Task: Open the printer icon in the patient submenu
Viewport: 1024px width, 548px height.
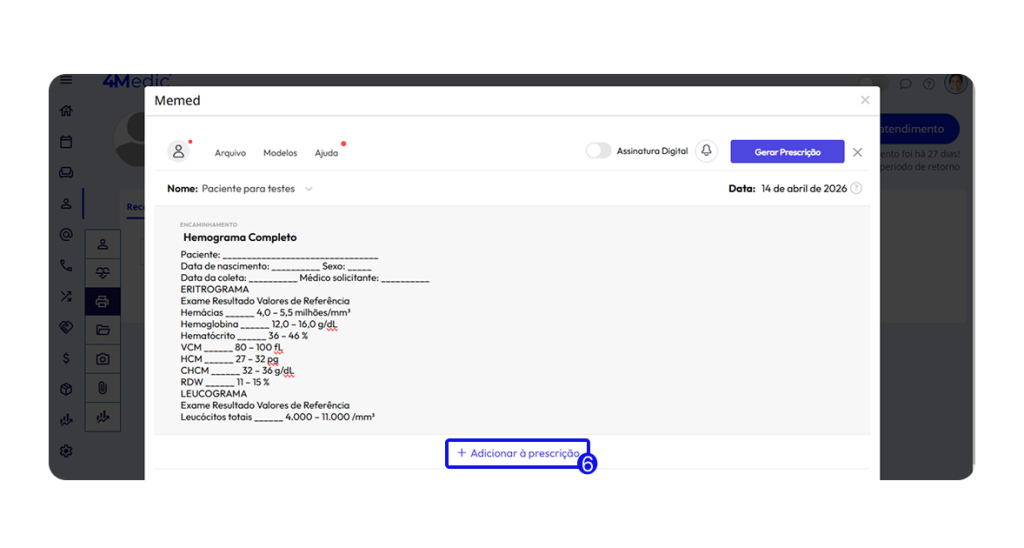Action: click(x=102, y=300)
